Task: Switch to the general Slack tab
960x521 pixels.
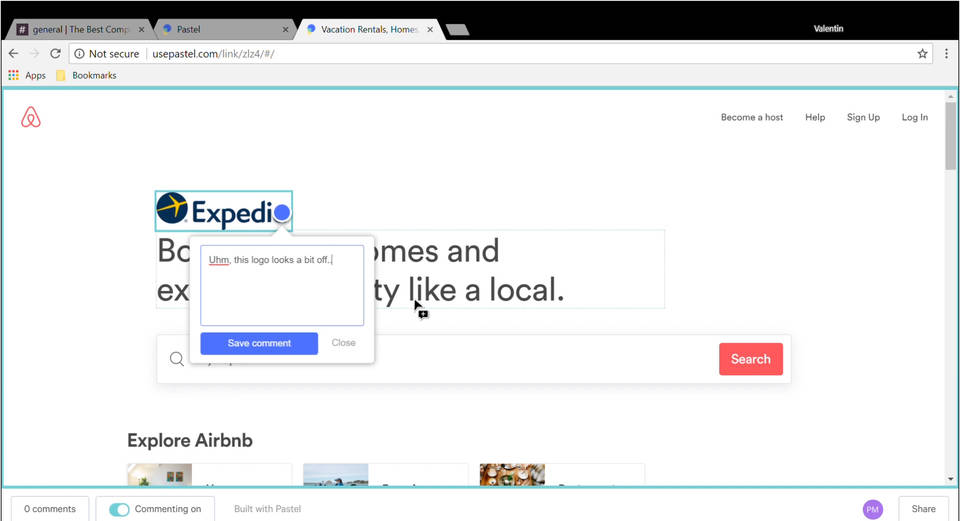Action: pyautogui.click(x=80, y=29)
